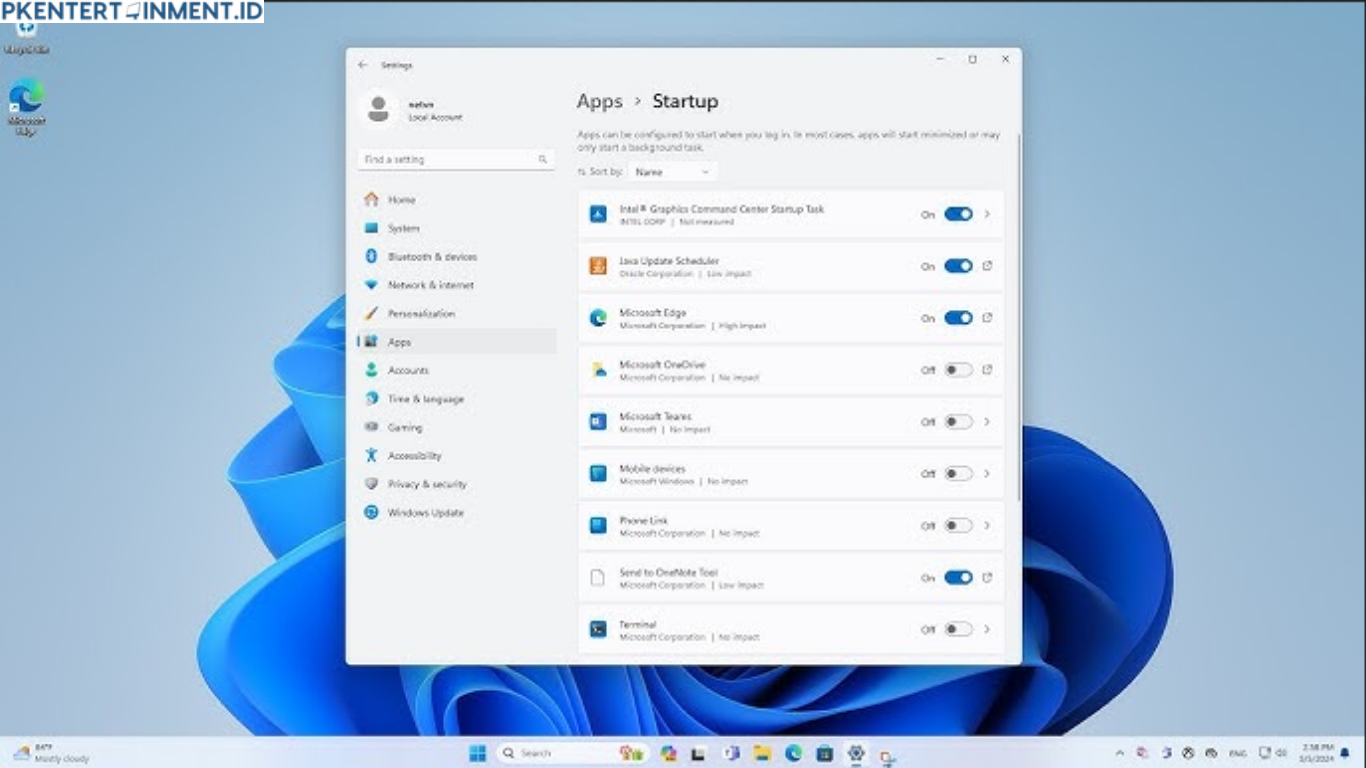Turn off Microsoft Edge startup toggle
Viewport: 1366px width, 768px height.
[958, 318]
